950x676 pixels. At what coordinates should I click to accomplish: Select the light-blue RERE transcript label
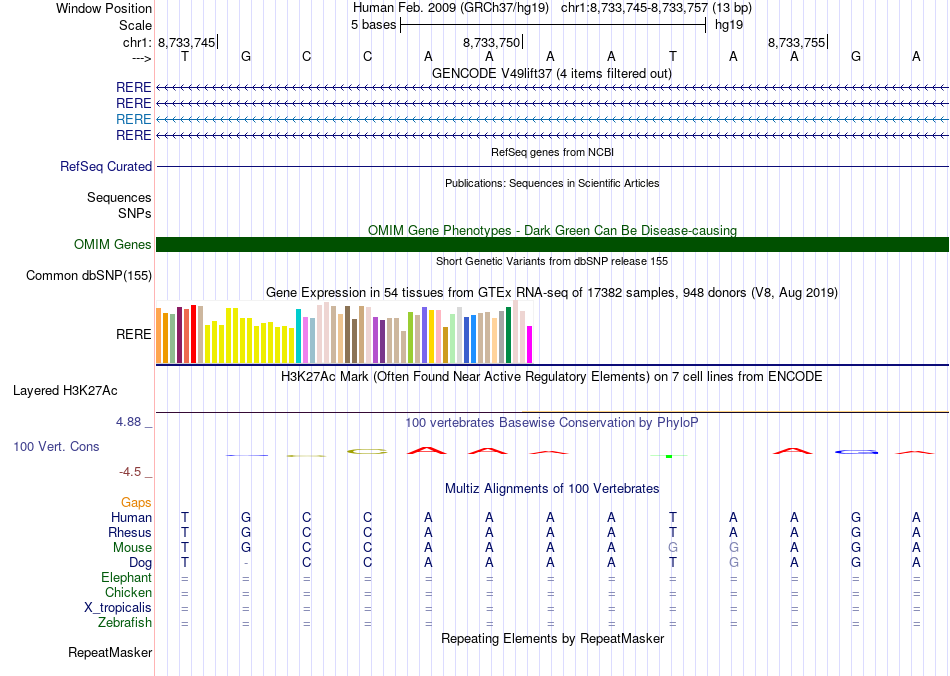tap(133, 119)
